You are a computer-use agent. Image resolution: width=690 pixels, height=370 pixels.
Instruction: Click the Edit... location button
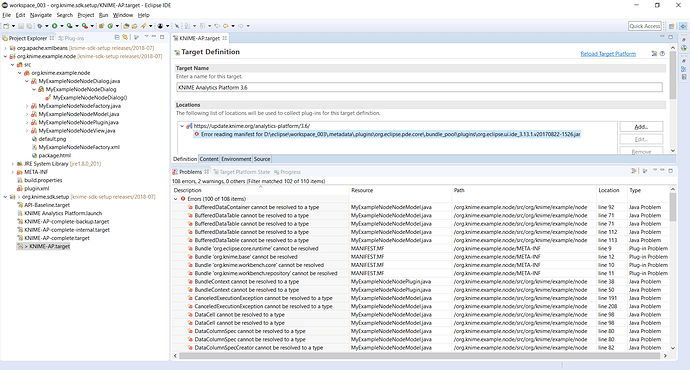coord(641,139)
